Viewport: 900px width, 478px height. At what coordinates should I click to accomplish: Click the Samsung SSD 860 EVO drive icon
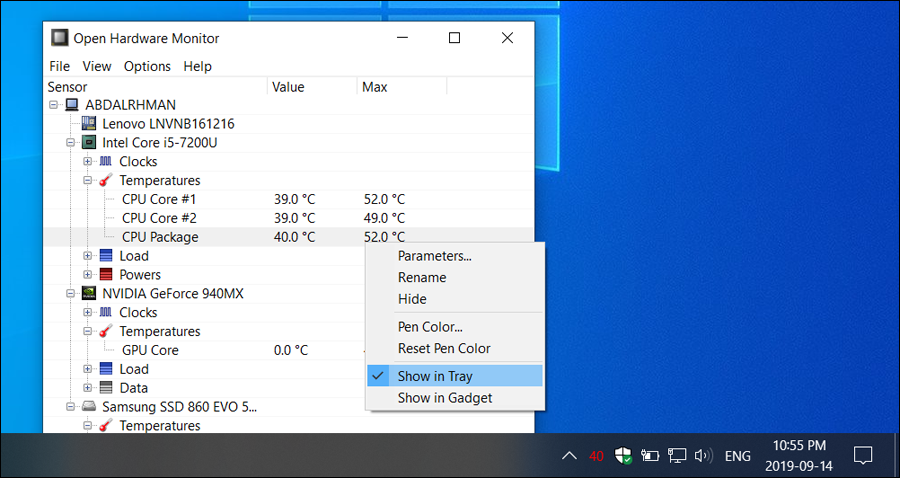(x=89, y=406)
